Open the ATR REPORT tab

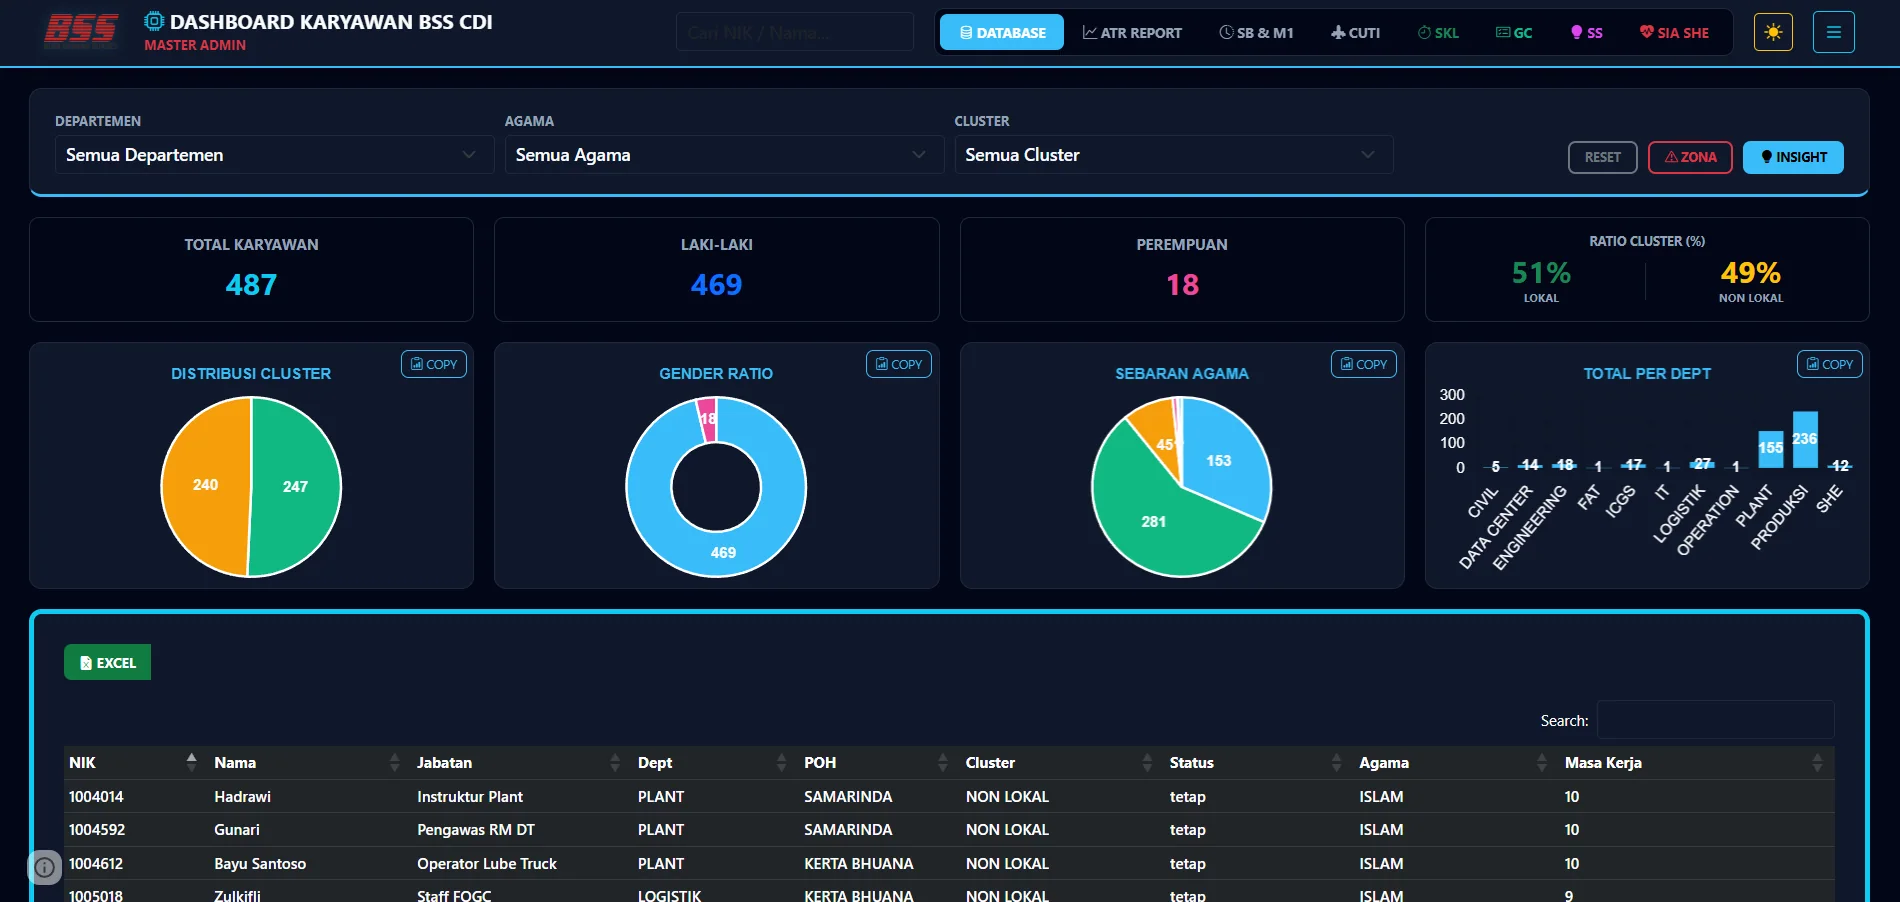(1132, 32)
